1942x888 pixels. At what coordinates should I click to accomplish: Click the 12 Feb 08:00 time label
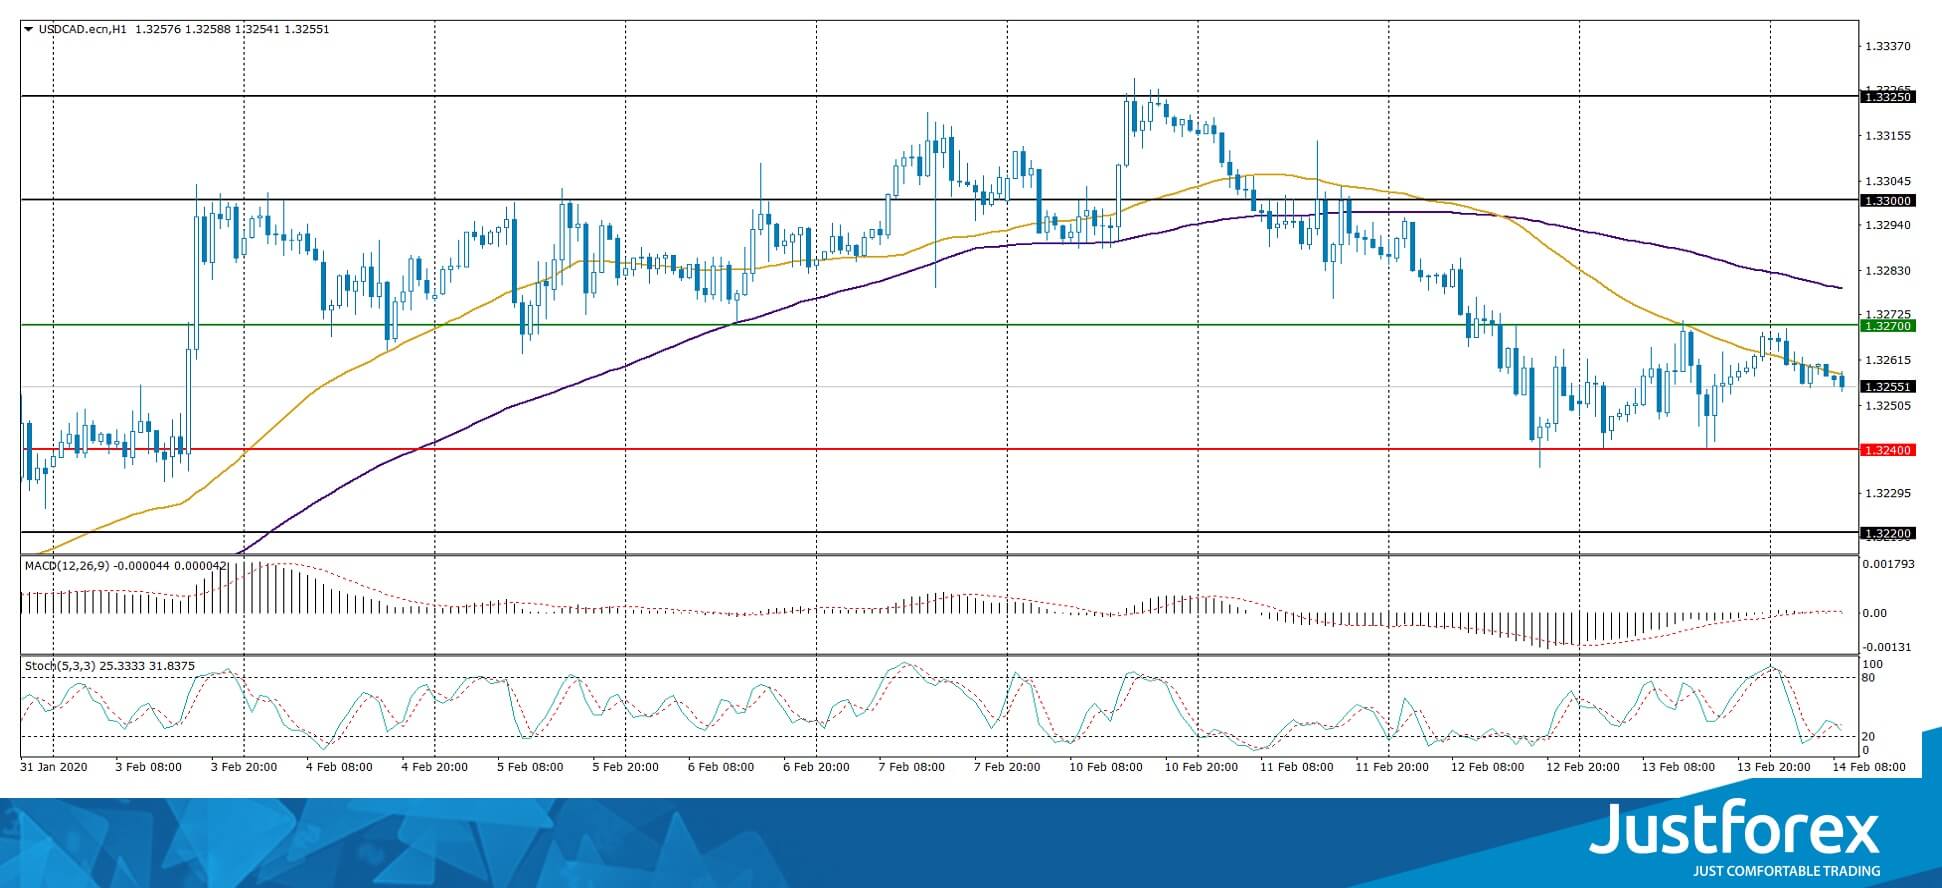tap(1487, 767)
